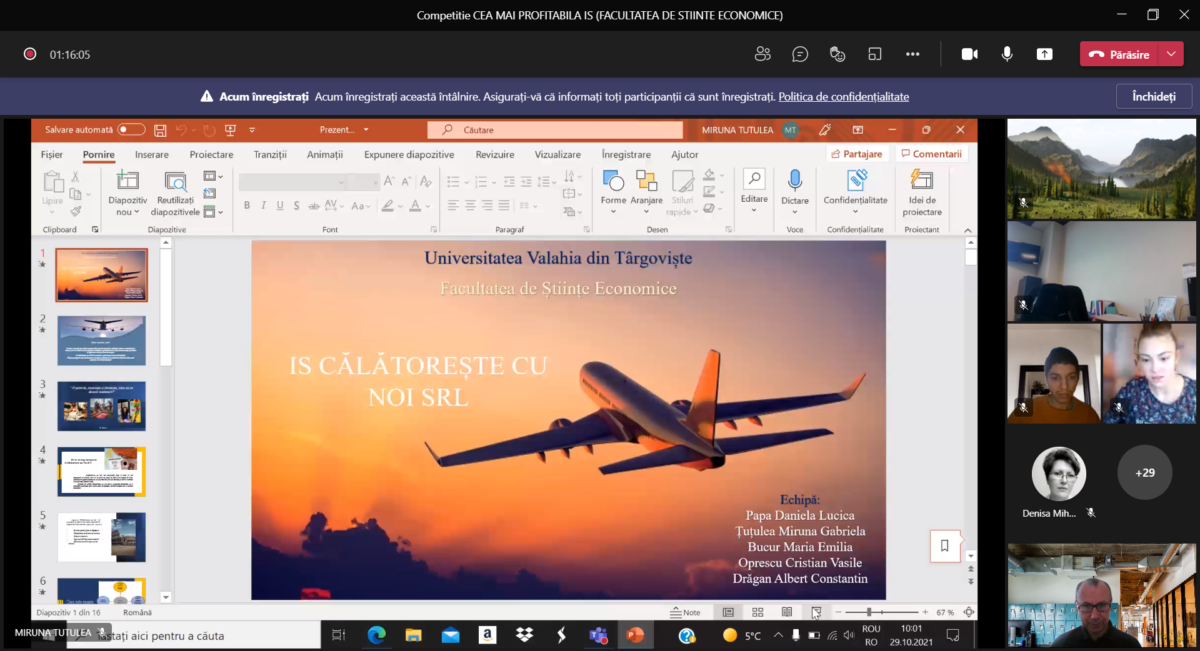Viewport: 1200px width, 651px height.
Task: Open the Inserare ribbon tab
Action: [152, 155]
